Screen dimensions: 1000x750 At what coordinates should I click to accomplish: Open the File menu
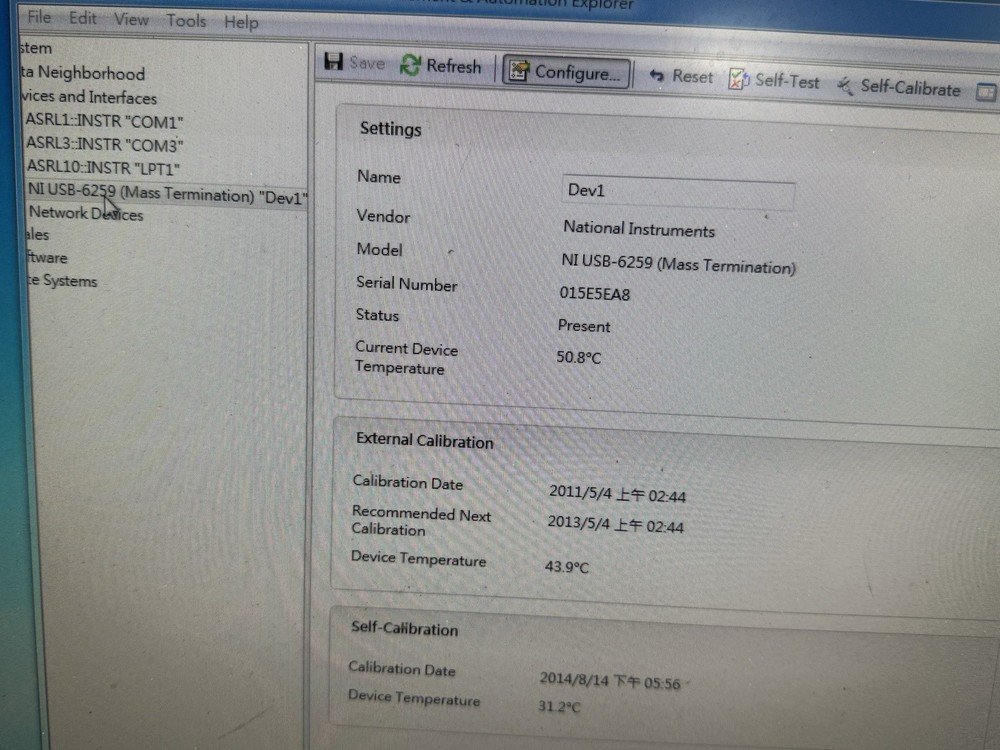click(39, 17)
